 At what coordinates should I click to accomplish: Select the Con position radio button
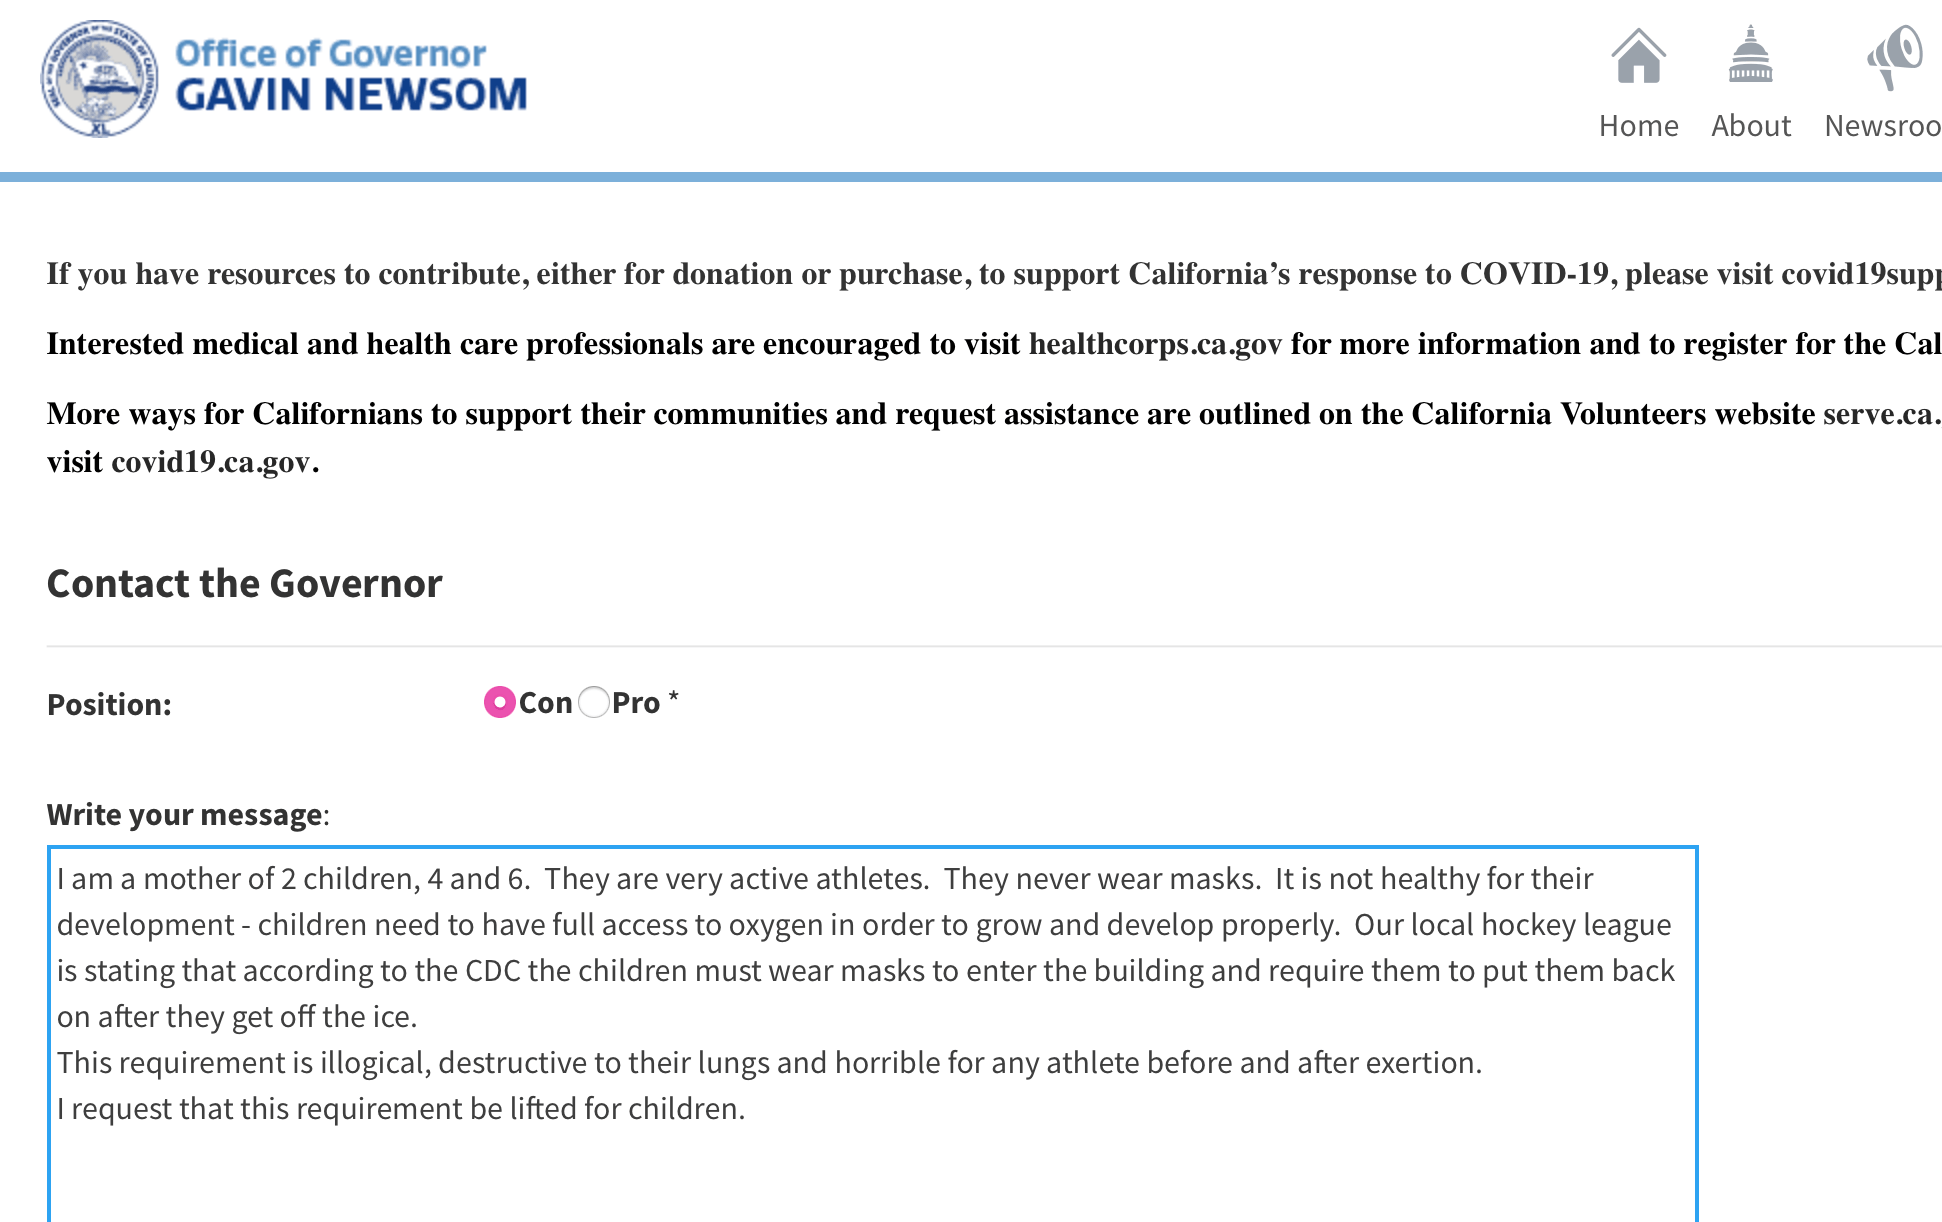point(499,702)
